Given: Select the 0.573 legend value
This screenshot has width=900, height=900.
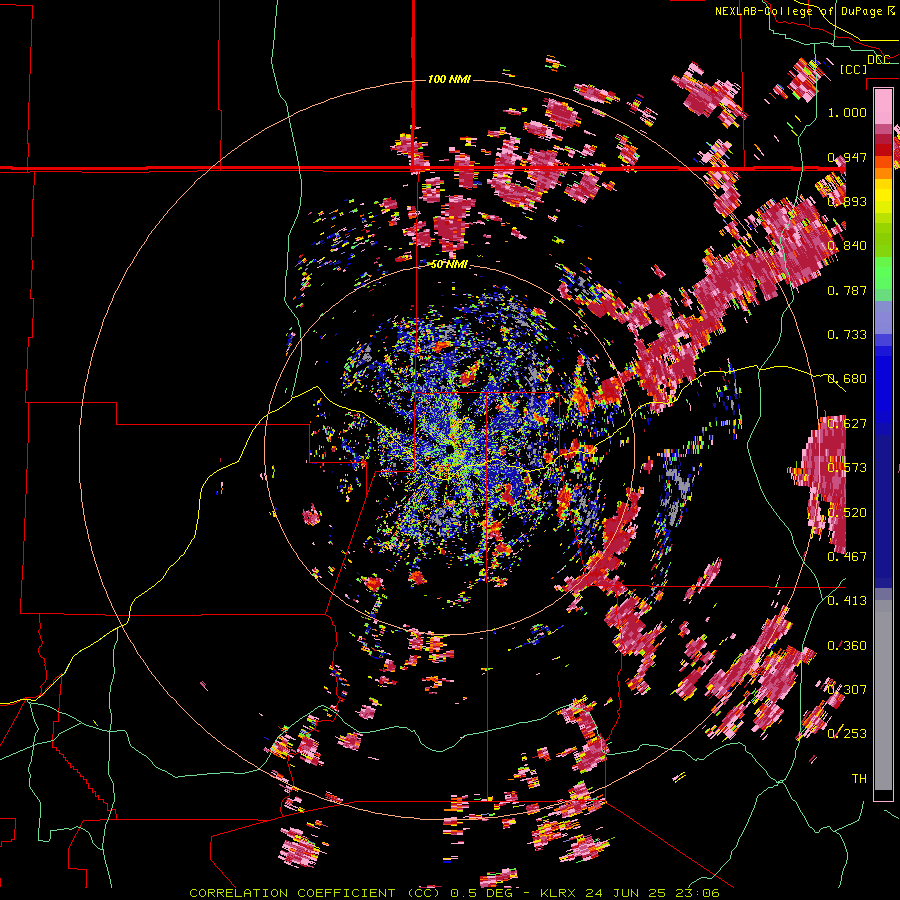Looking at the screenshot, I should coord(847,468).
